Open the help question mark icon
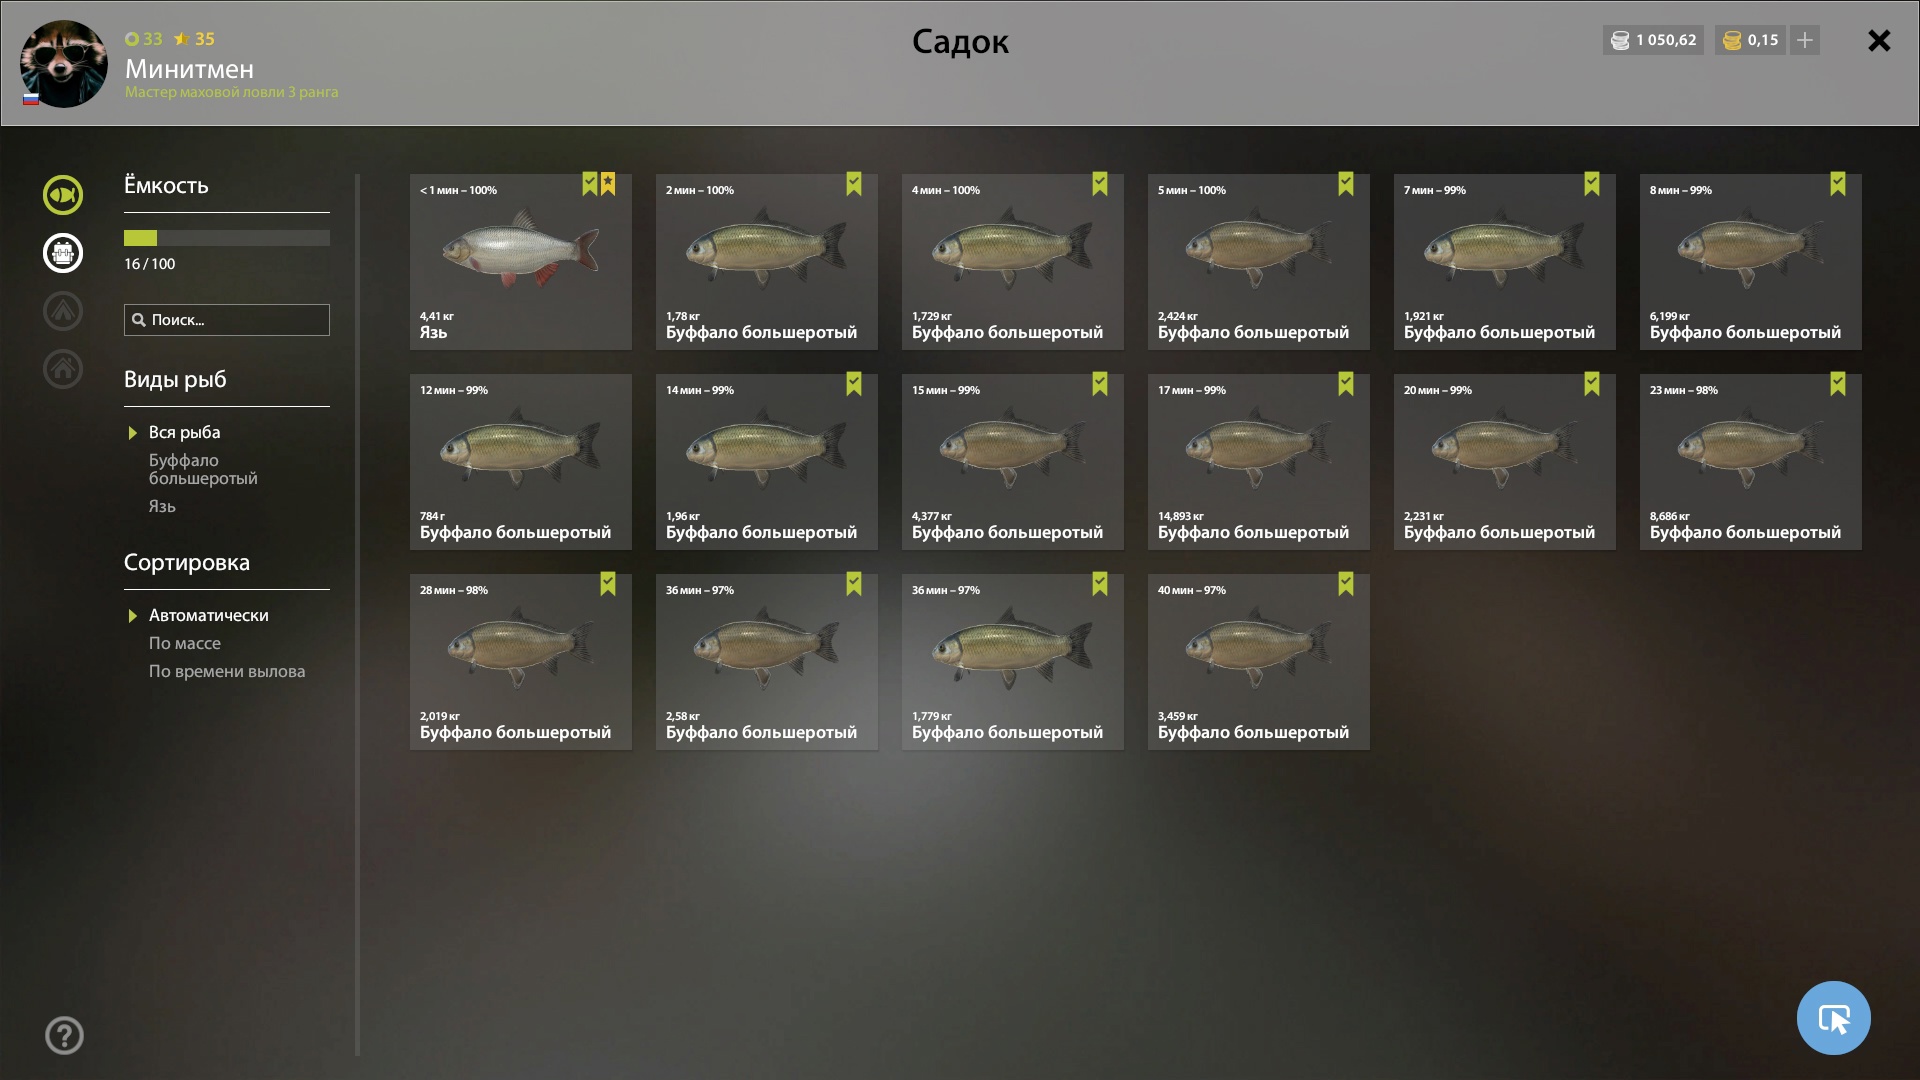This screenshot has height=1080, width=1920. [64, 1035]
